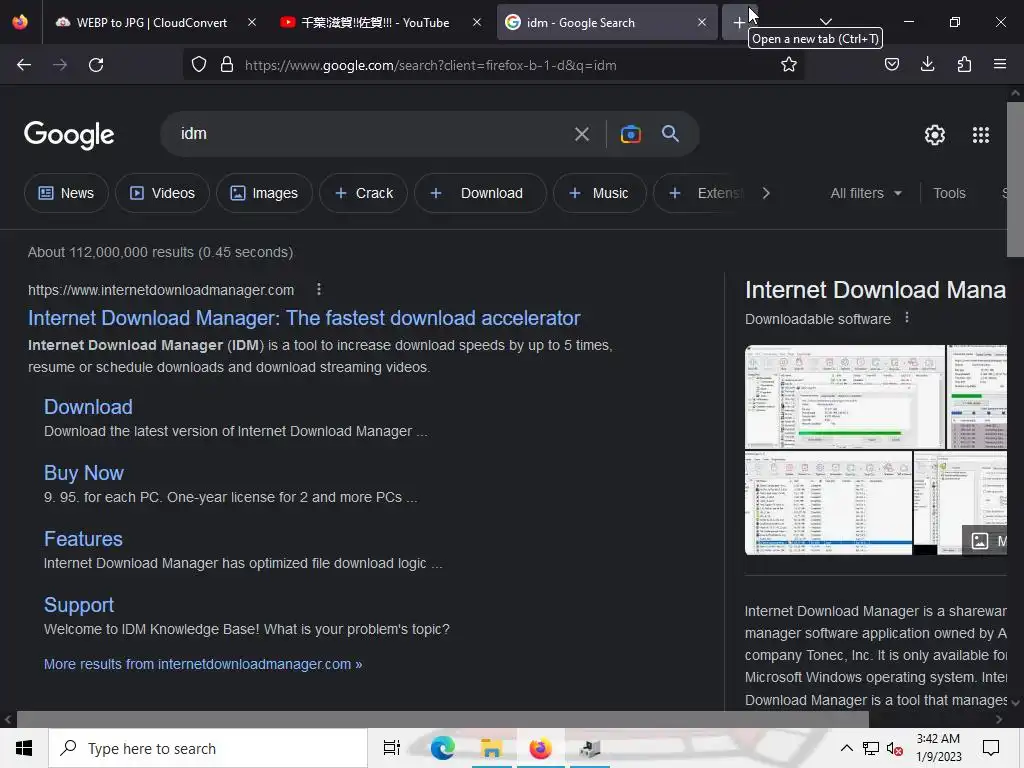
Task: Open taskbar clock 3:42 AM
Action: pyautogui.click(x=938, y=748)
